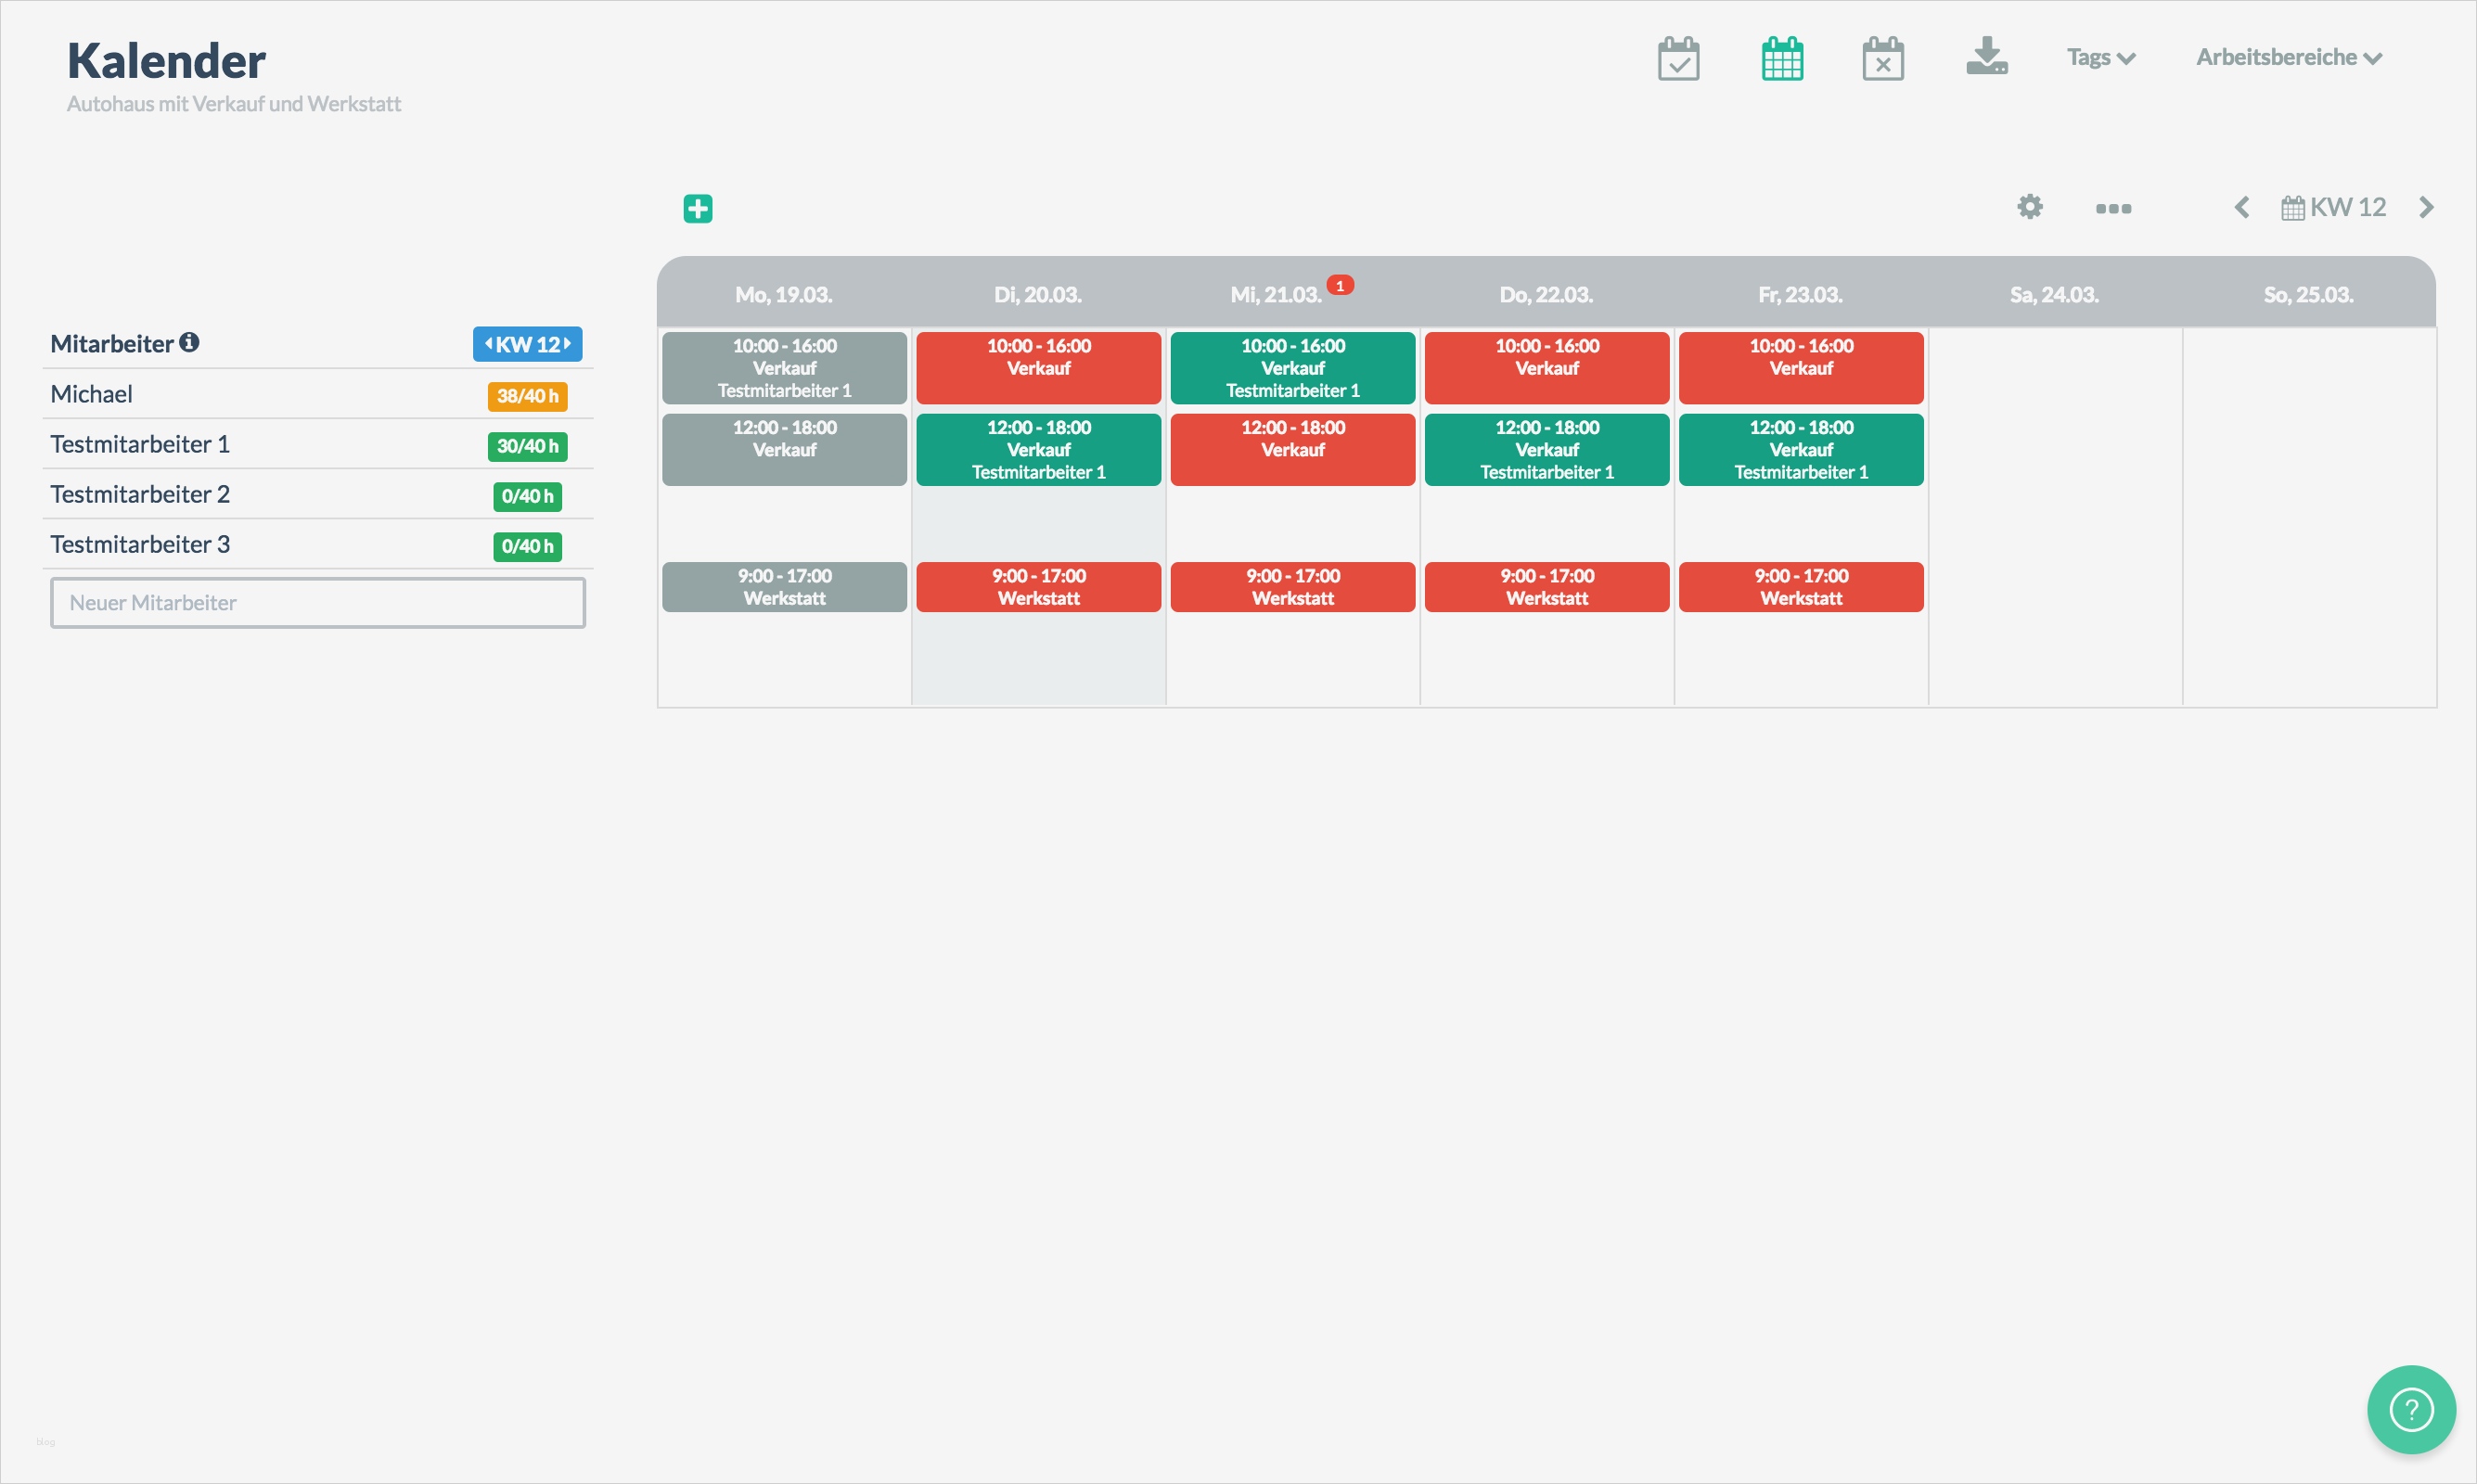Open calendar settings gear icon
This screenshot has width=2477, height=1484.
(x=2029, y=207)
